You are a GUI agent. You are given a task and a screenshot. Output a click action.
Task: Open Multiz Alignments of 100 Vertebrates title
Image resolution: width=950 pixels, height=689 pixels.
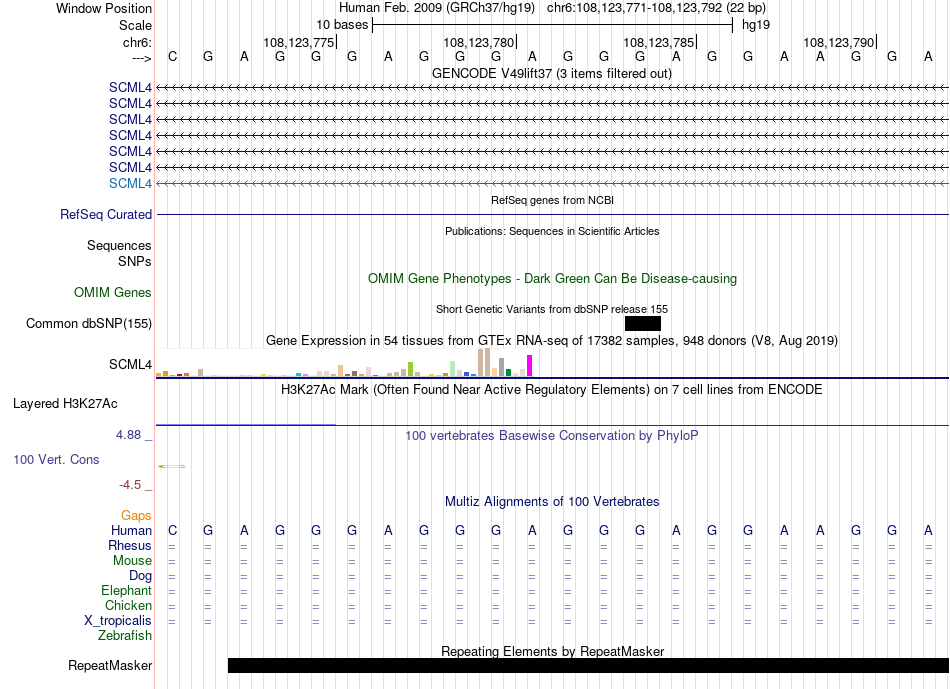tap(552, 502)
